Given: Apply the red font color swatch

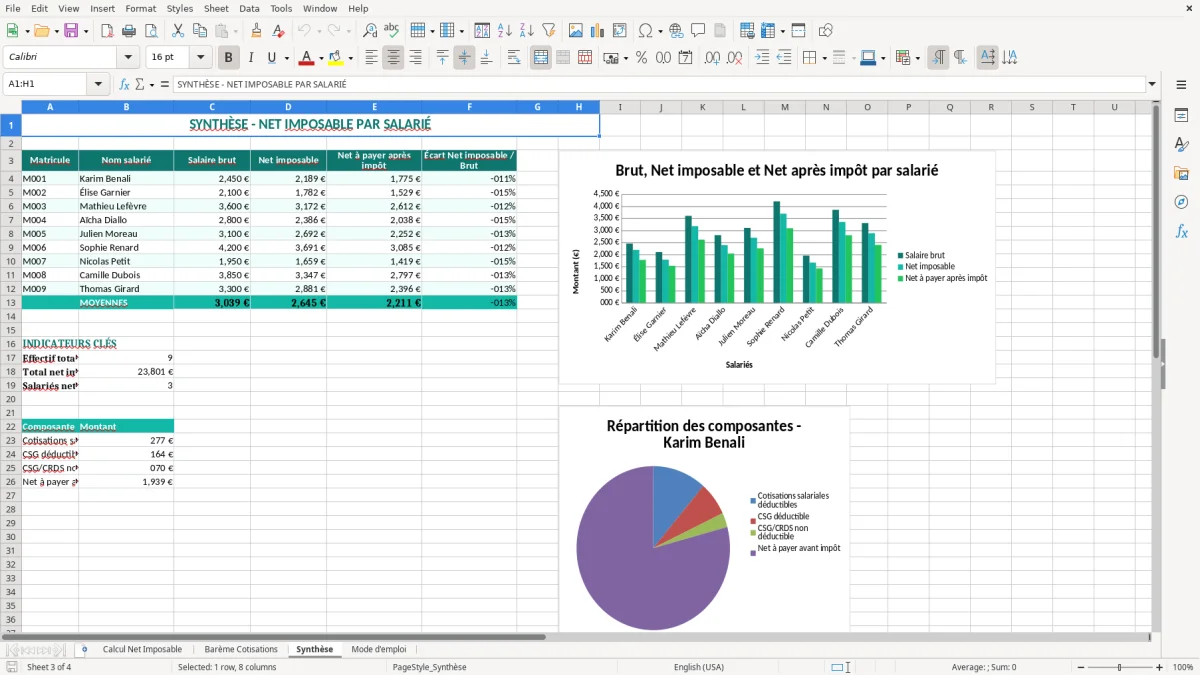Looking at the screenshot, I should [307, 58].
